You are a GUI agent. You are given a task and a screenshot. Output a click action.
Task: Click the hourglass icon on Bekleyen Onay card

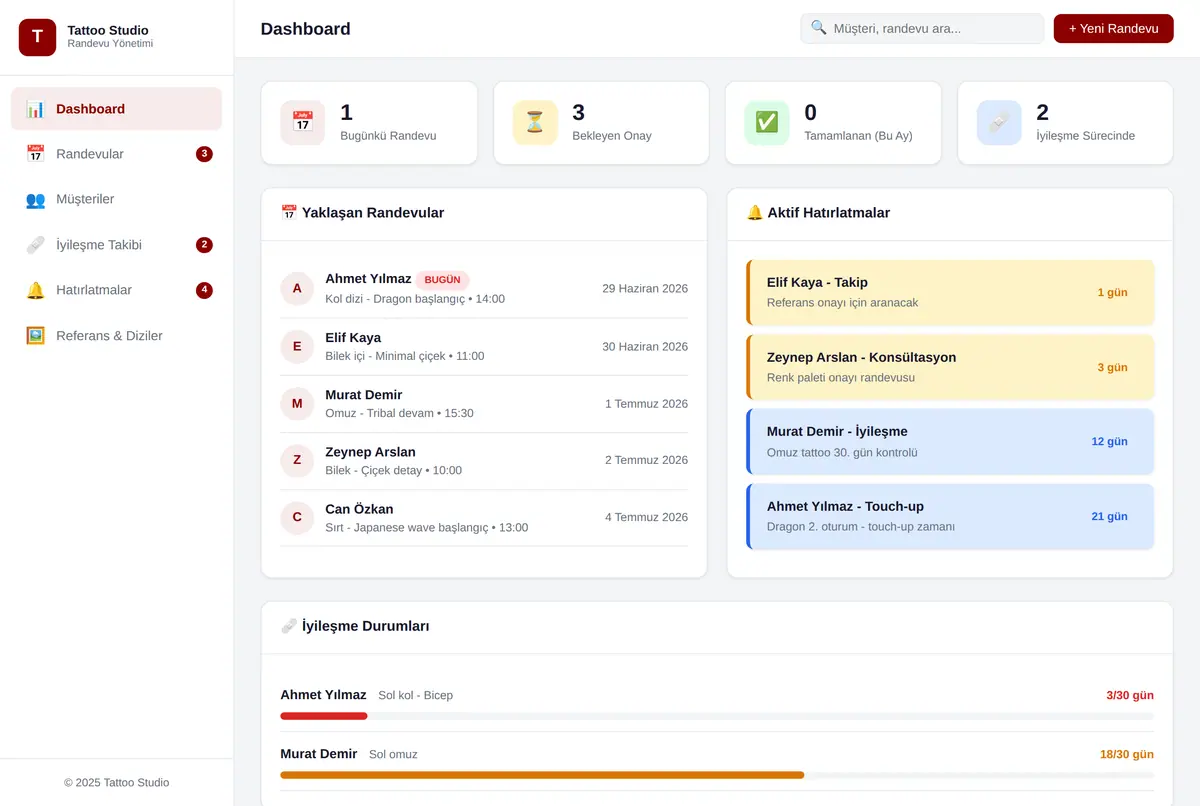pyautogui.click(x=534, y=122)
